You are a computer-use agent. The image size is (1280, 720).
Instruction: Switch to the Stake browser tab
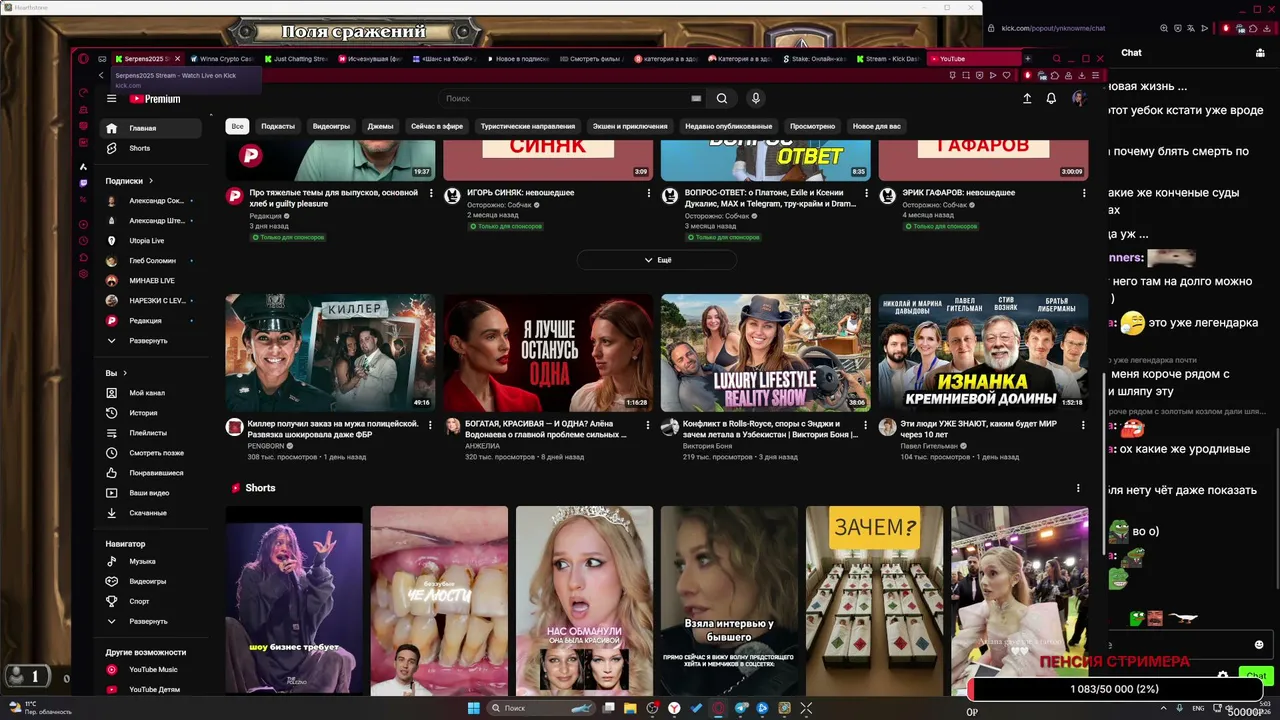coord(814,59)
